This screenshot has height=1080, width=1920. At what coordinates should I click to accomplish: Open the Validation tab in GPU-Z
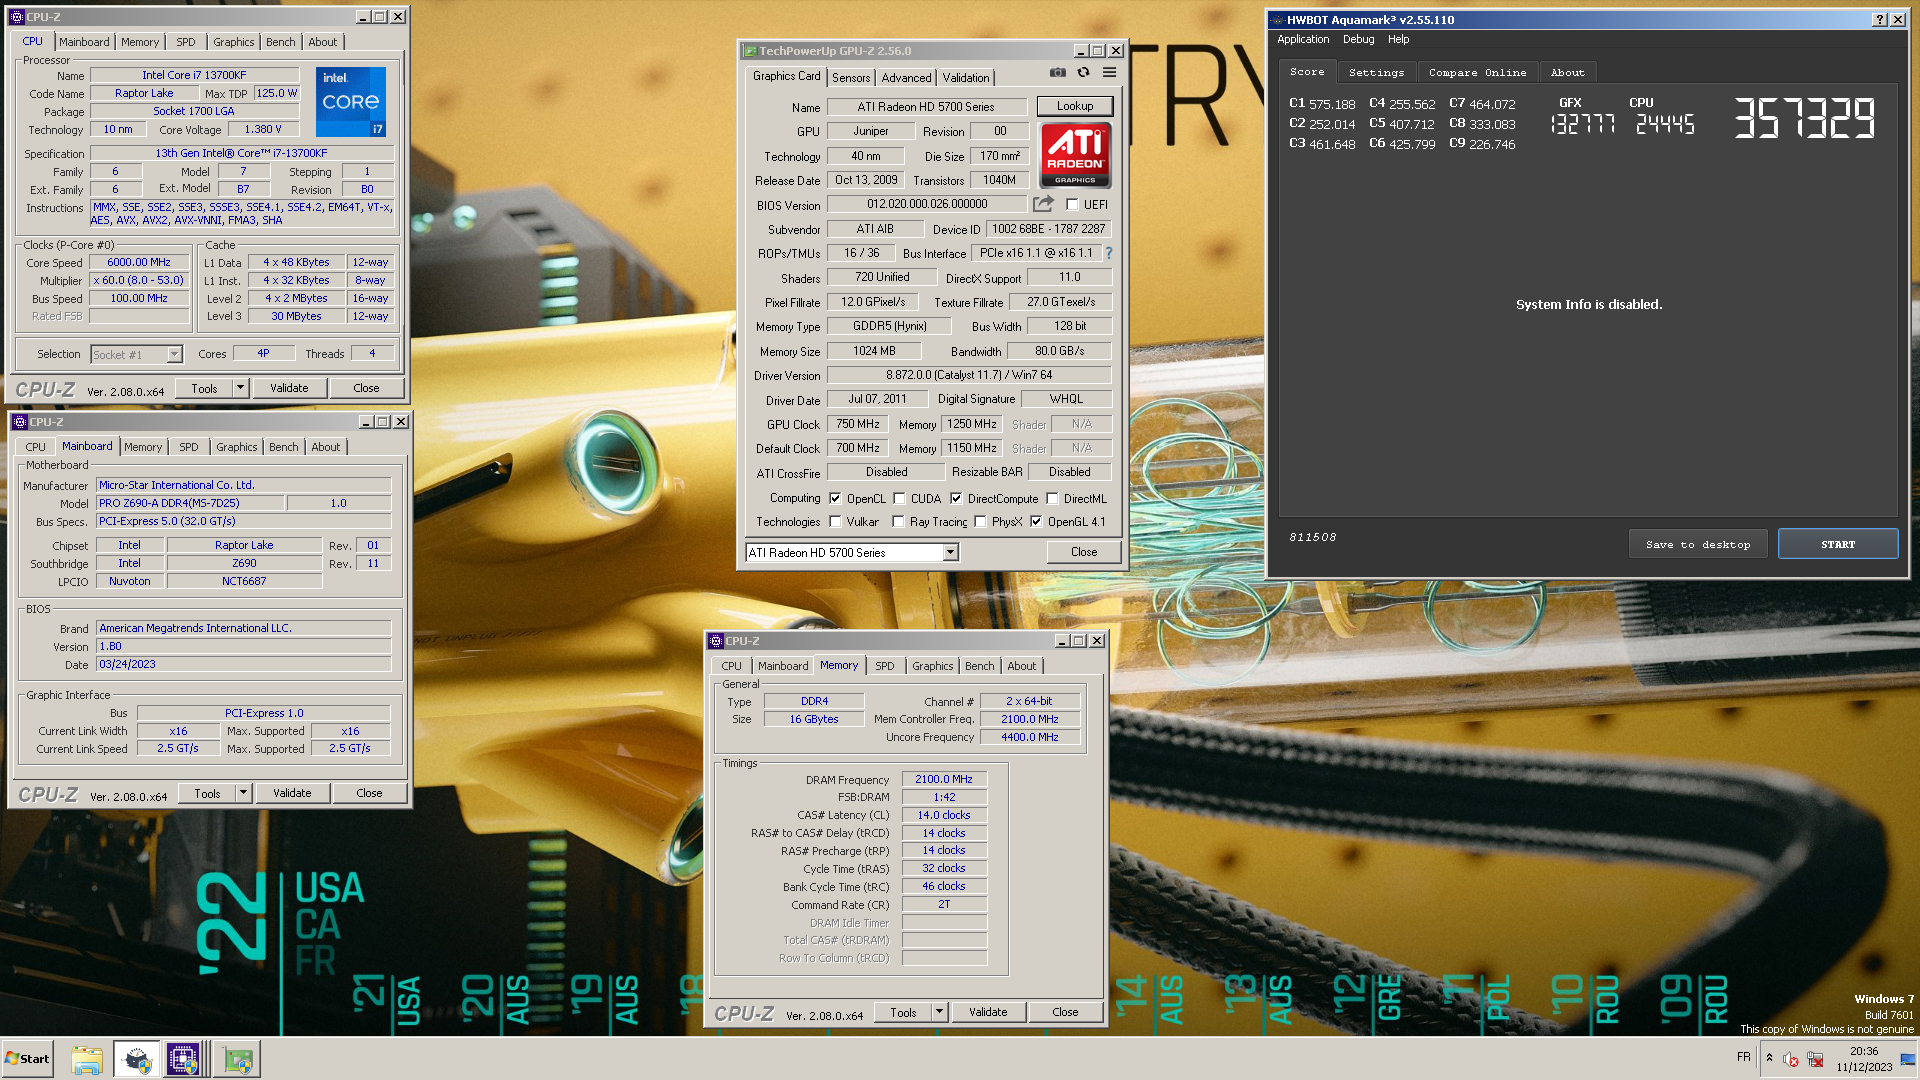[x=966, y=78]
